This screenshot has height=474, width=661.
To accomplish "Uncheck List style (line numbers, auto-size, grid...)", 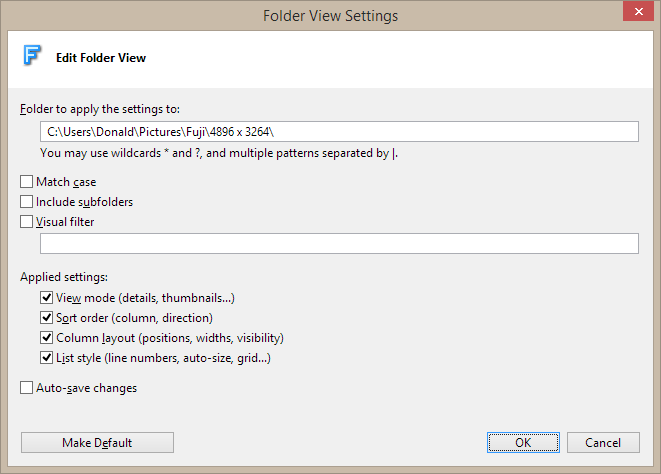I will coord(47,358).
